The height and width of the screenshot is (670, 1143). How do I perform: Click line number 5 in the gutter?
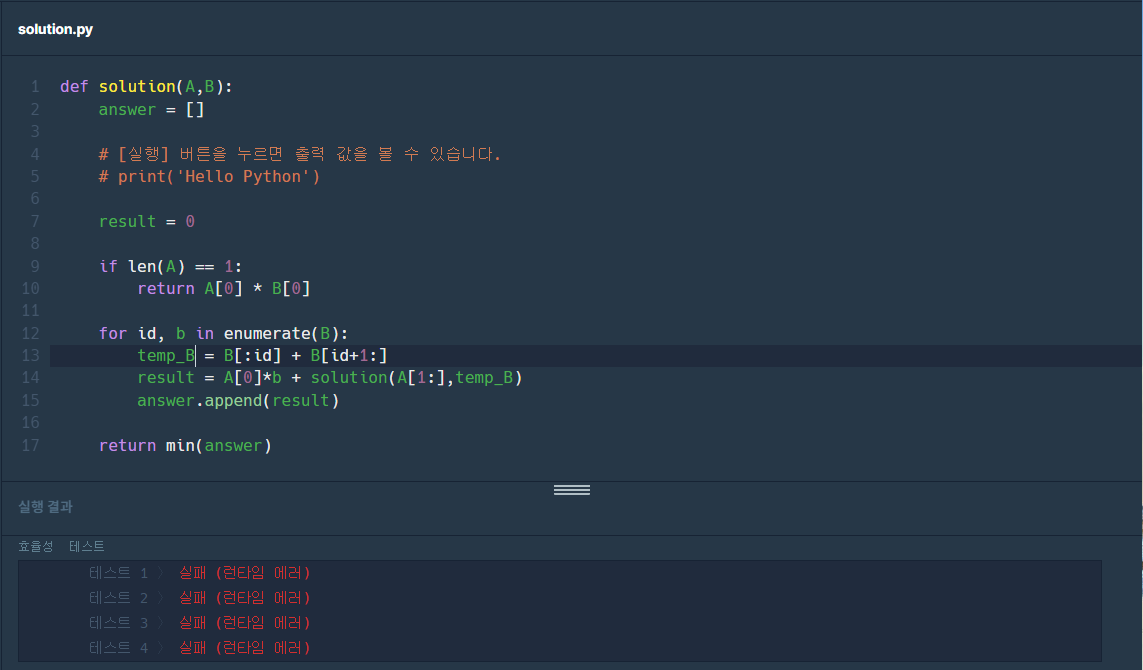click(35, 176)
